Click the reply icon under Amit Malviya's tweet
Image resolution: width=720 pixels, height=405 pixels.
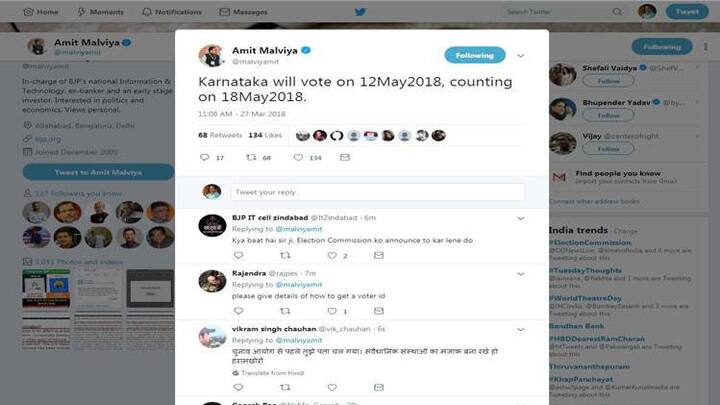[205, 158]
